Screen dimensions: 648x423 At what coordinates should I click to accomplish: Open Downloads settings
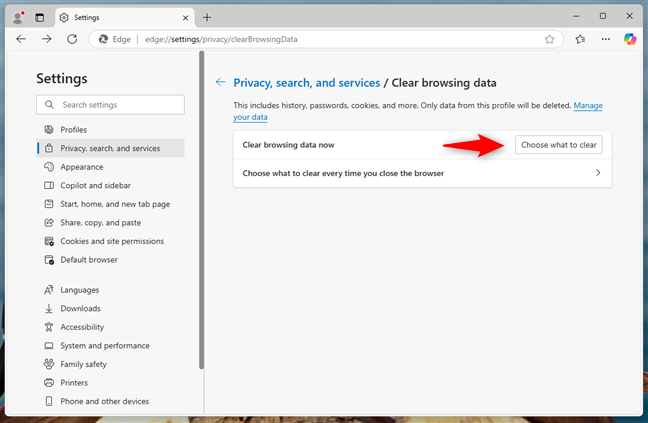[110, 309]
